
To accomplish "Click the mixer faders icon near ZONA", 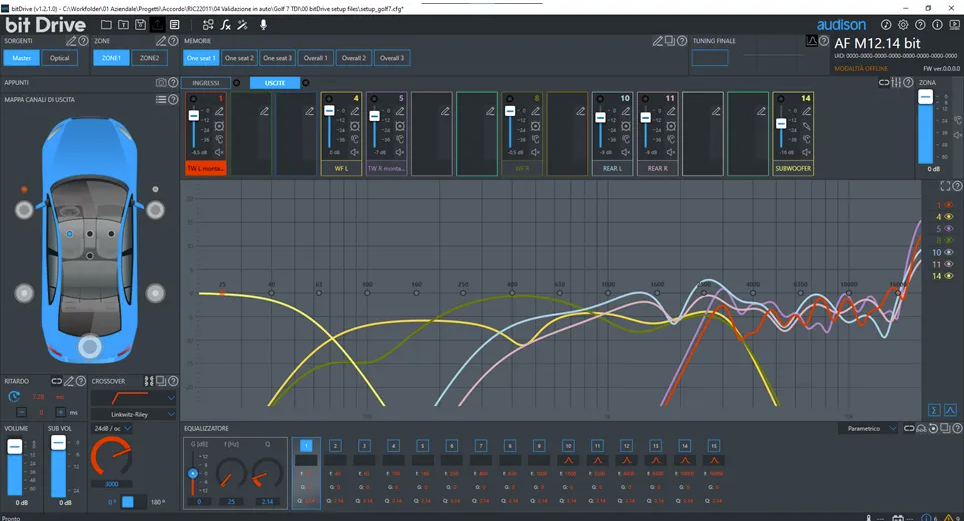I will coord(896,82).
